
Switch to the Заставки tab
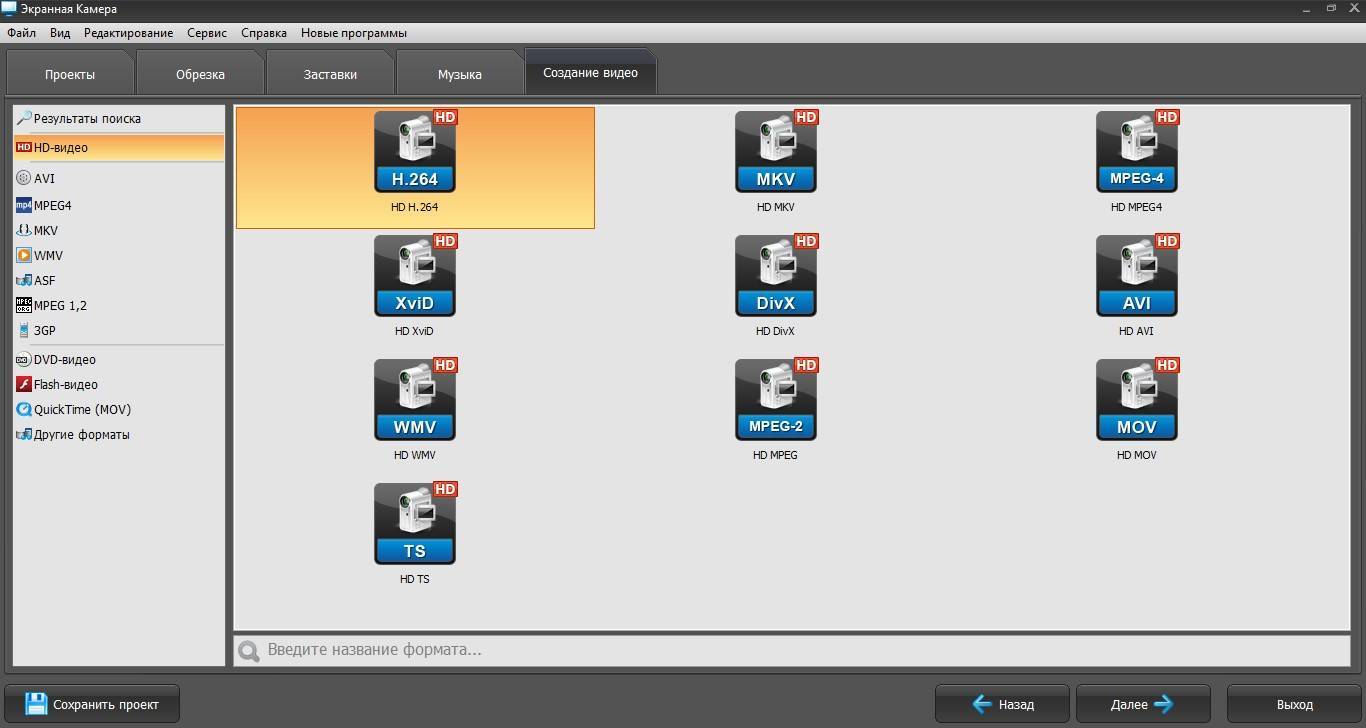[330, 74]
